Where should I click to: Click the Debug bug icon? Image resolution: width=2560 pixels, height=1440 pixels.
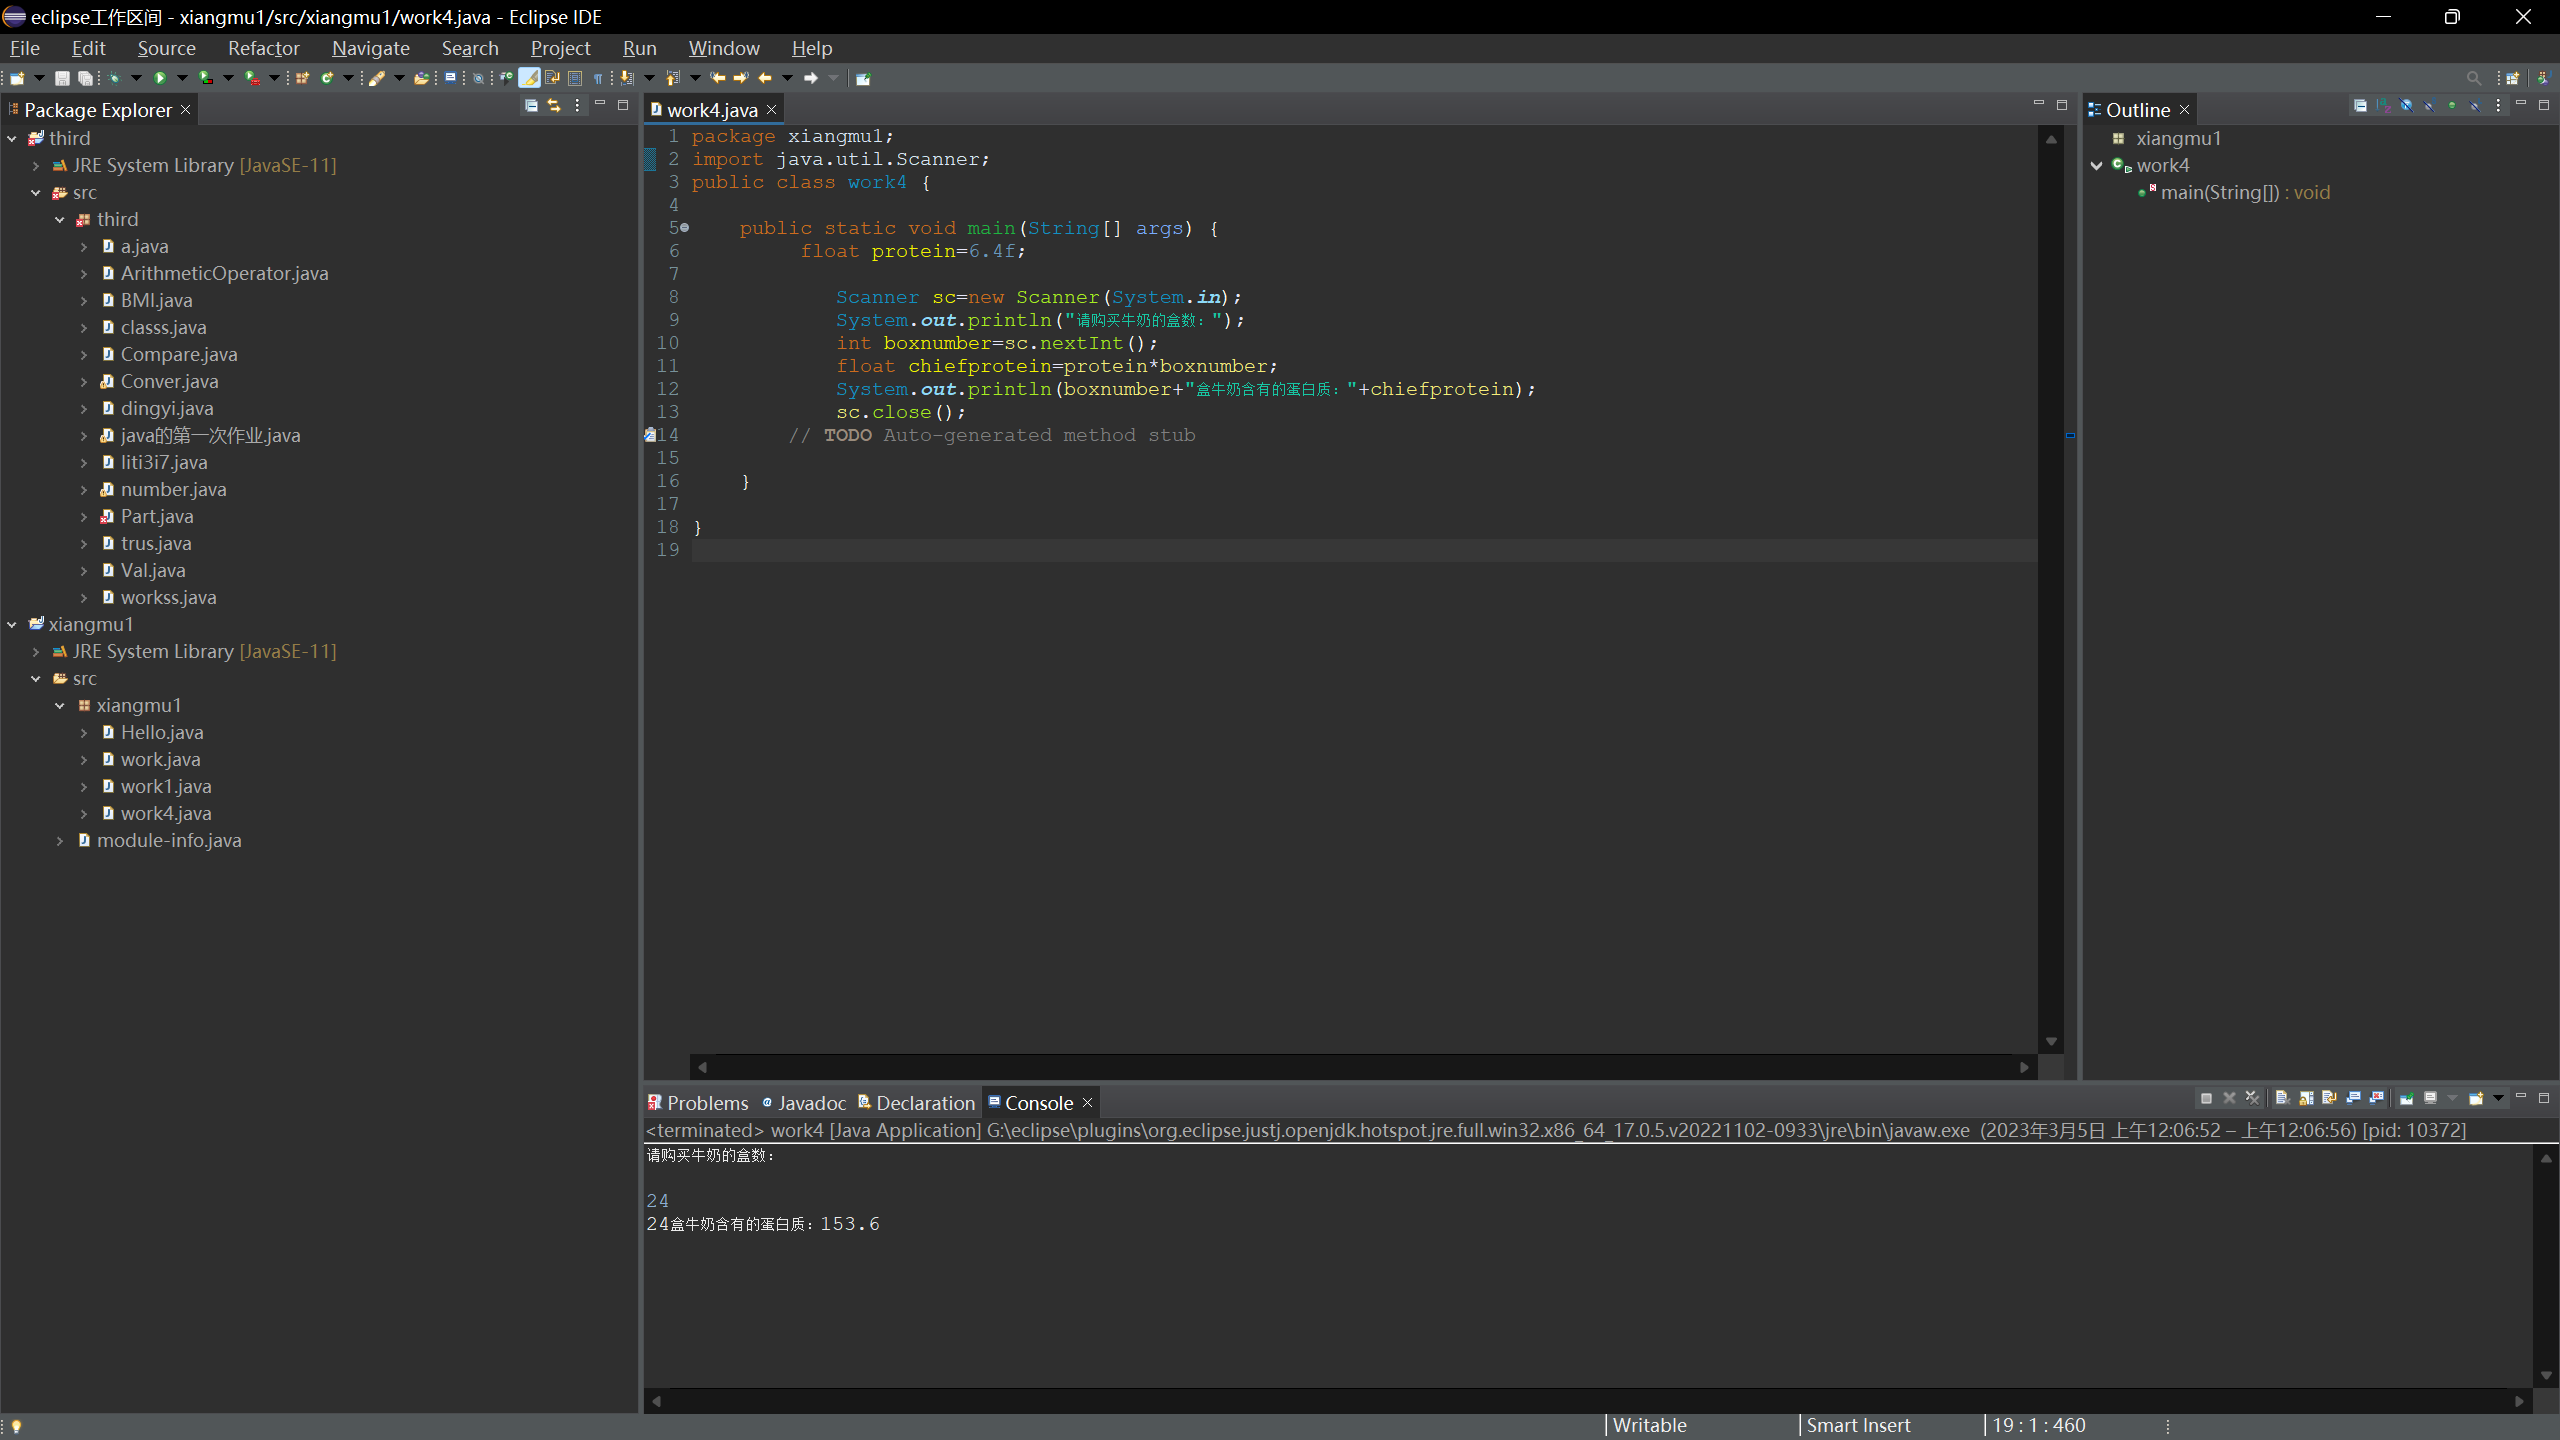click(114, 78)
